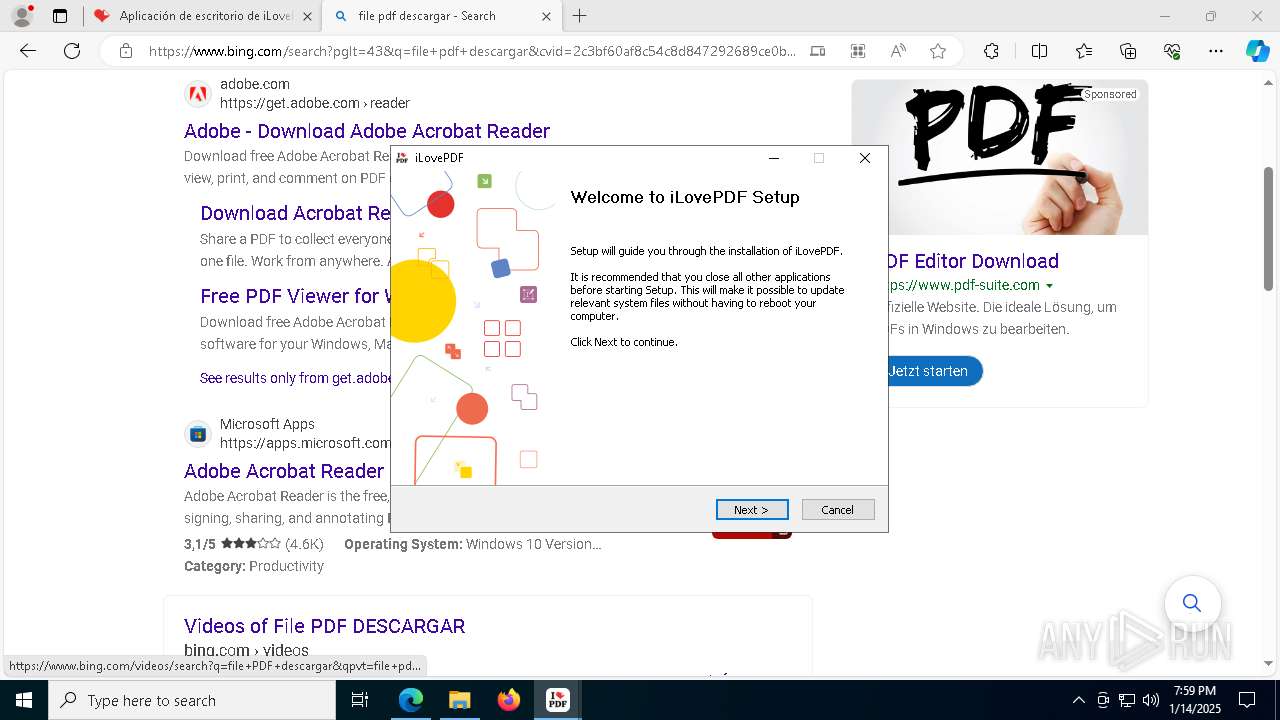Close the Bing search tab

coord(545,16)
